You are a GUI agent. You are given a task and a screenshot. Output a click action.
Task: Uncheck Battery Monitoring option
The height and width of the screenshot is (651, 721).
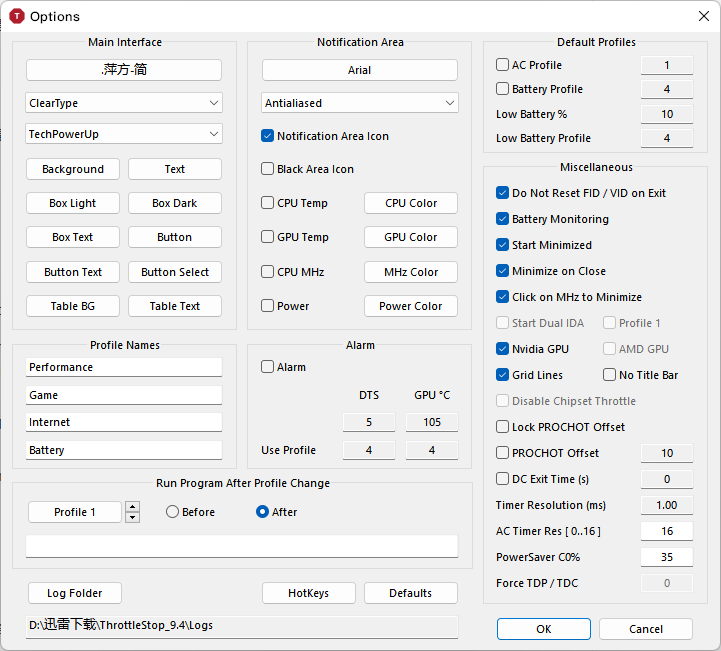pyautogui.click(x=503, y=219)
